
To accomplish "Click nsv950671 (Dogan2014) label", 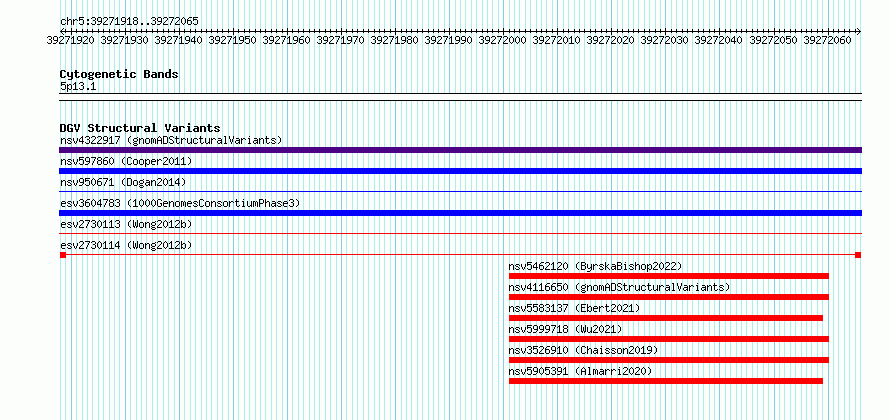I will tap(123, 182).
